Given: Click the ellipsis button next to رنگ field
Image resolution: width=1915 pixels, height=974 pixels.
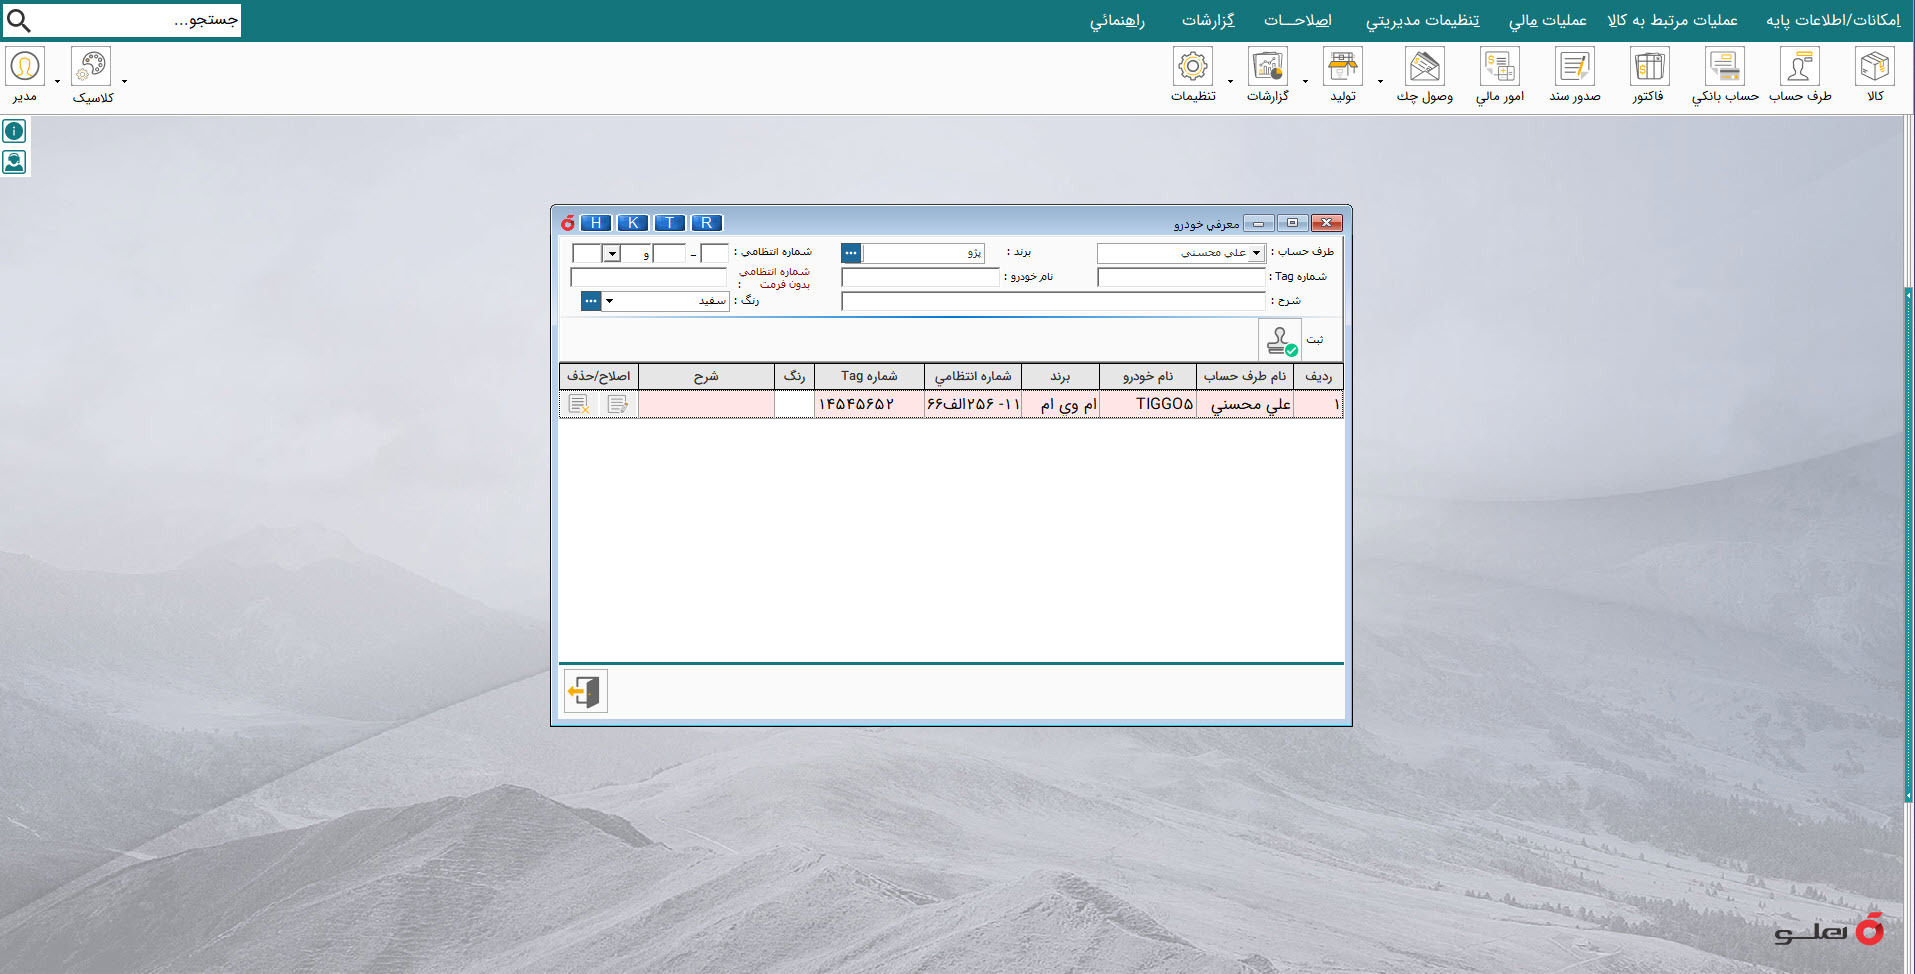Looking at the screenshot, I should click(x=591, y=301).
